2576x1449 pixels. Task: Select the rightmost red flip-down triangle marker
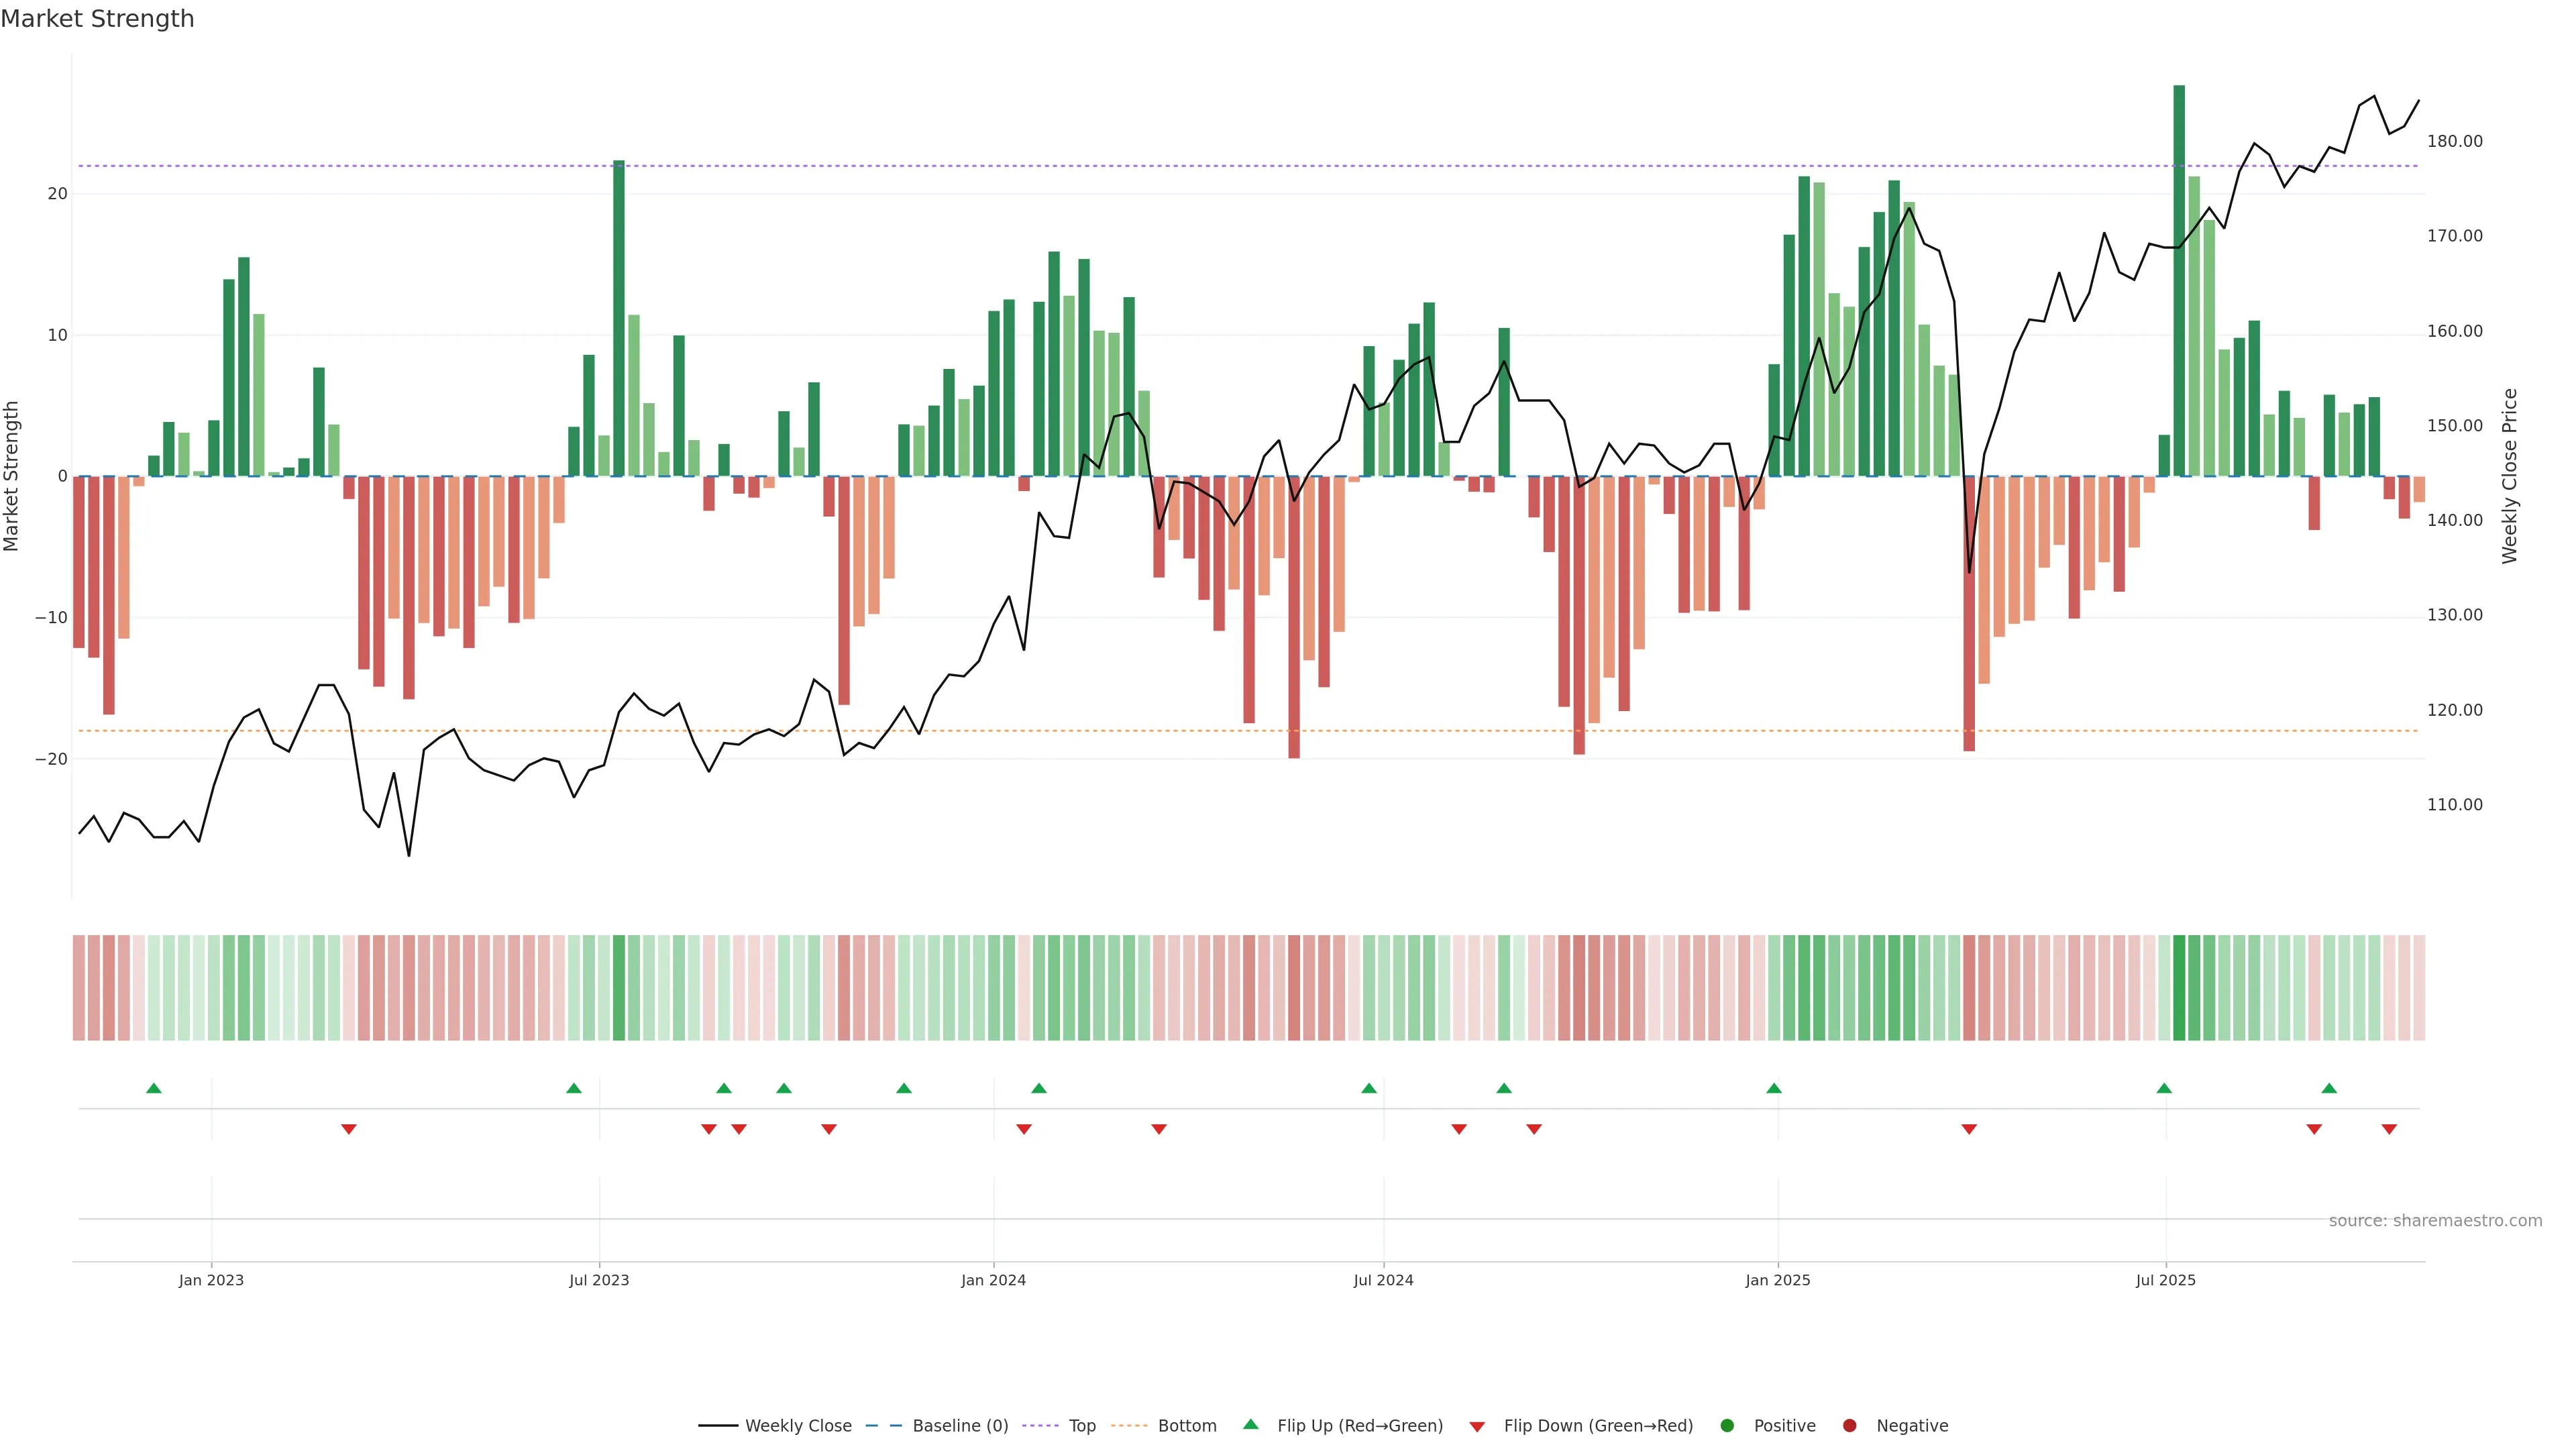pos(2389,1129)
